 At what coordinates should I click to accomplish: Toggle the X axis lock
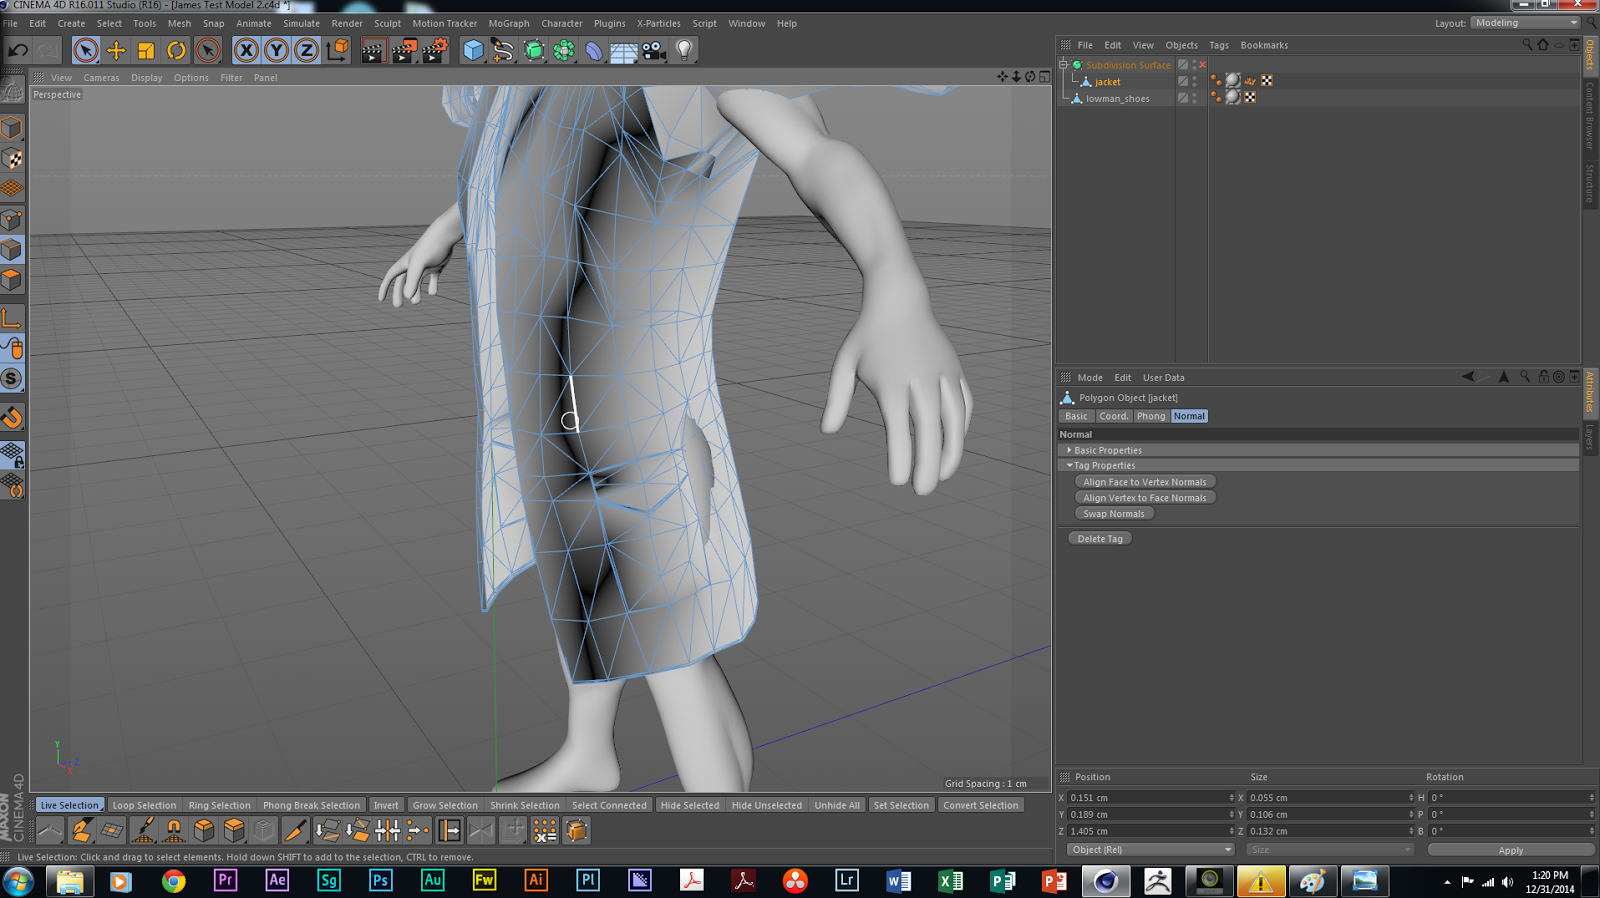click(246, 50)
